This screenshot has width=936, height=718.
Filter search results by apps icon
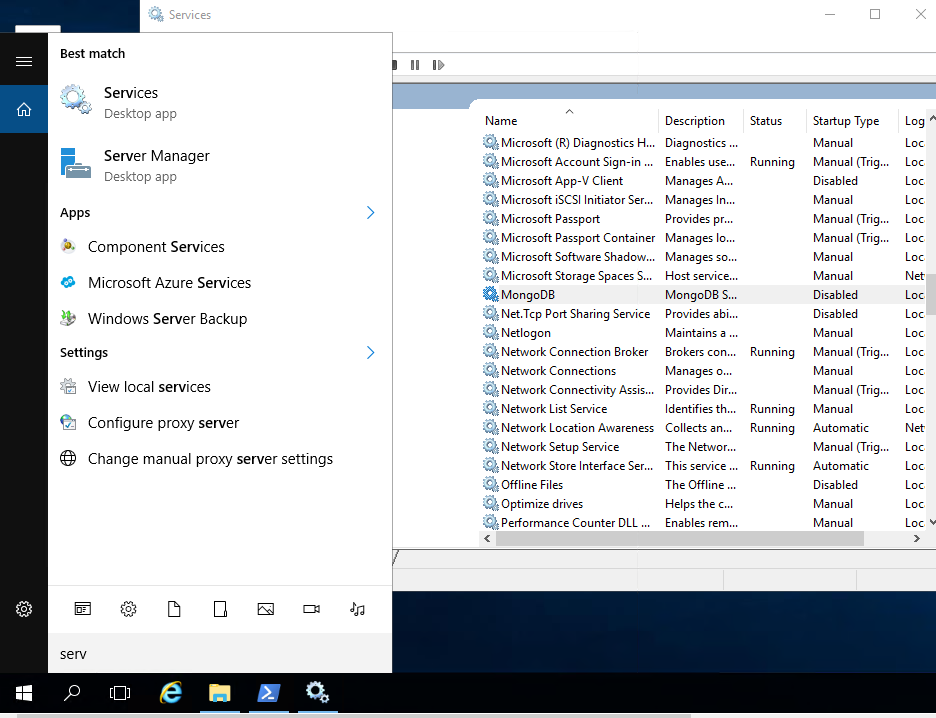coord(82,609)
